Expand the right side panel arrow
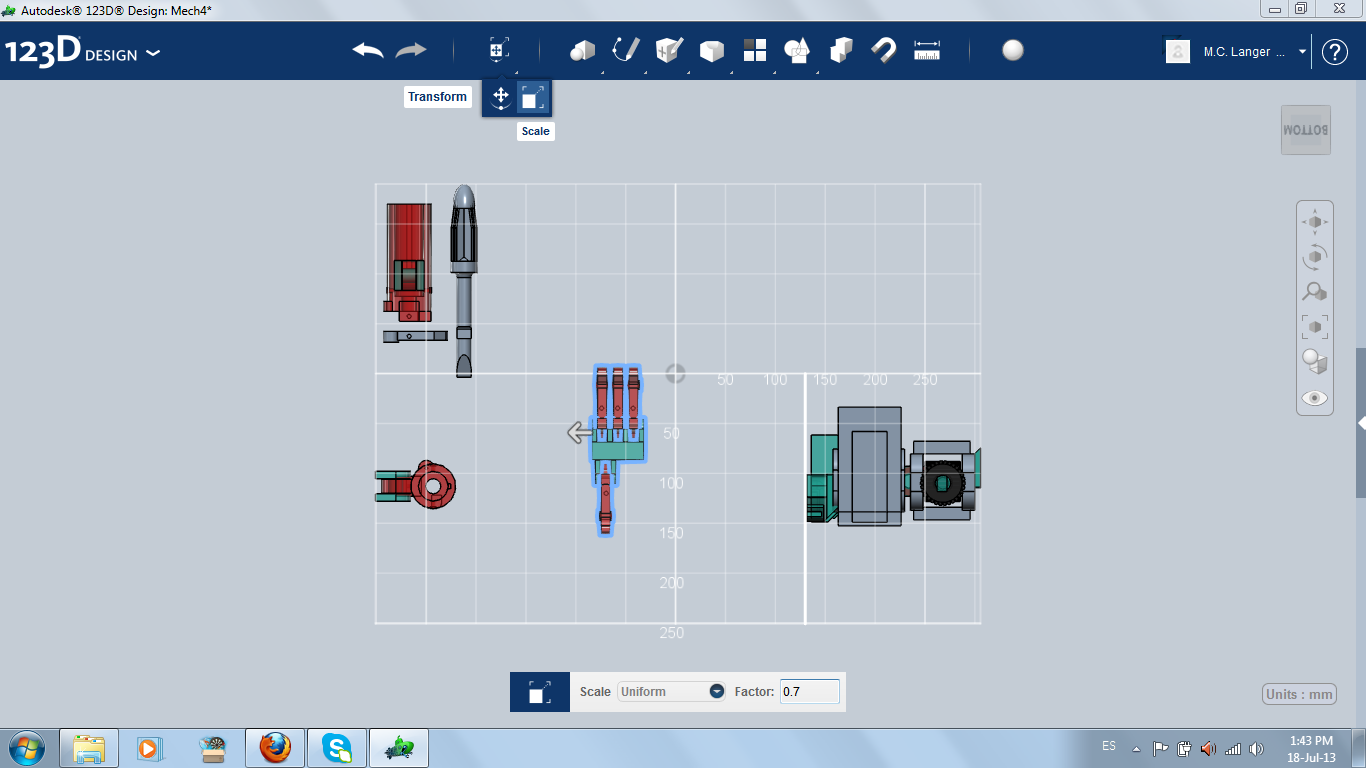Viewport: 1366px width, 768px height. click(x=1361, y=423)
